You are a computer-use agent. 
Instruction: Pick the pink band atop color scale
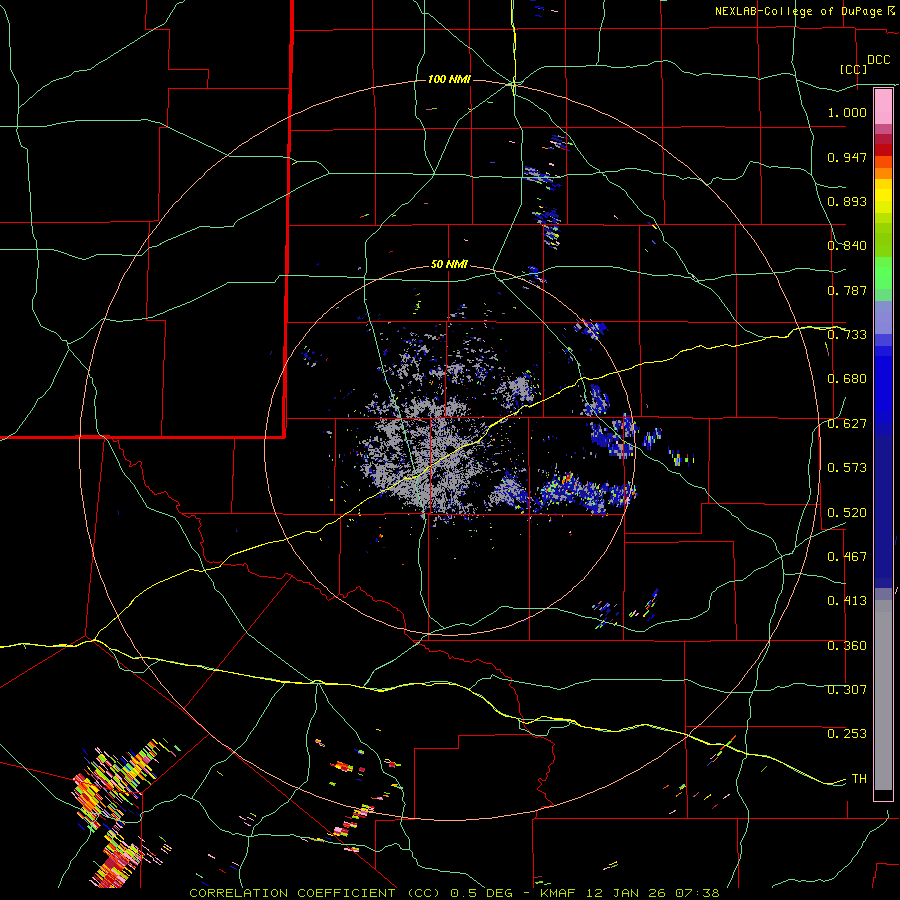coord(883,107)
